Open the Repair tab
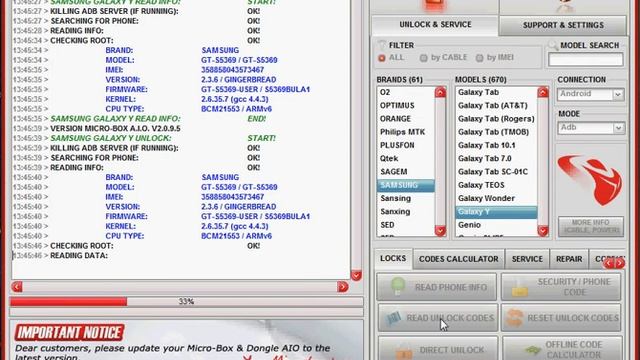Screen dimensions: 640x360 tap(569, 259)
